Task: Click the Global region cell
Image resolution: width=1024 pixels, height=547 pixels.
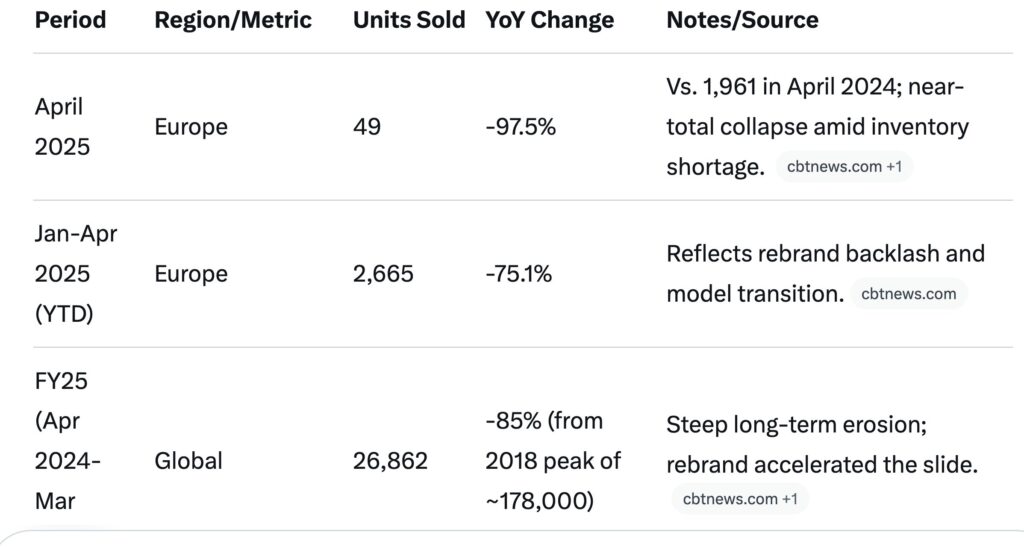Action: click(188, 461)
